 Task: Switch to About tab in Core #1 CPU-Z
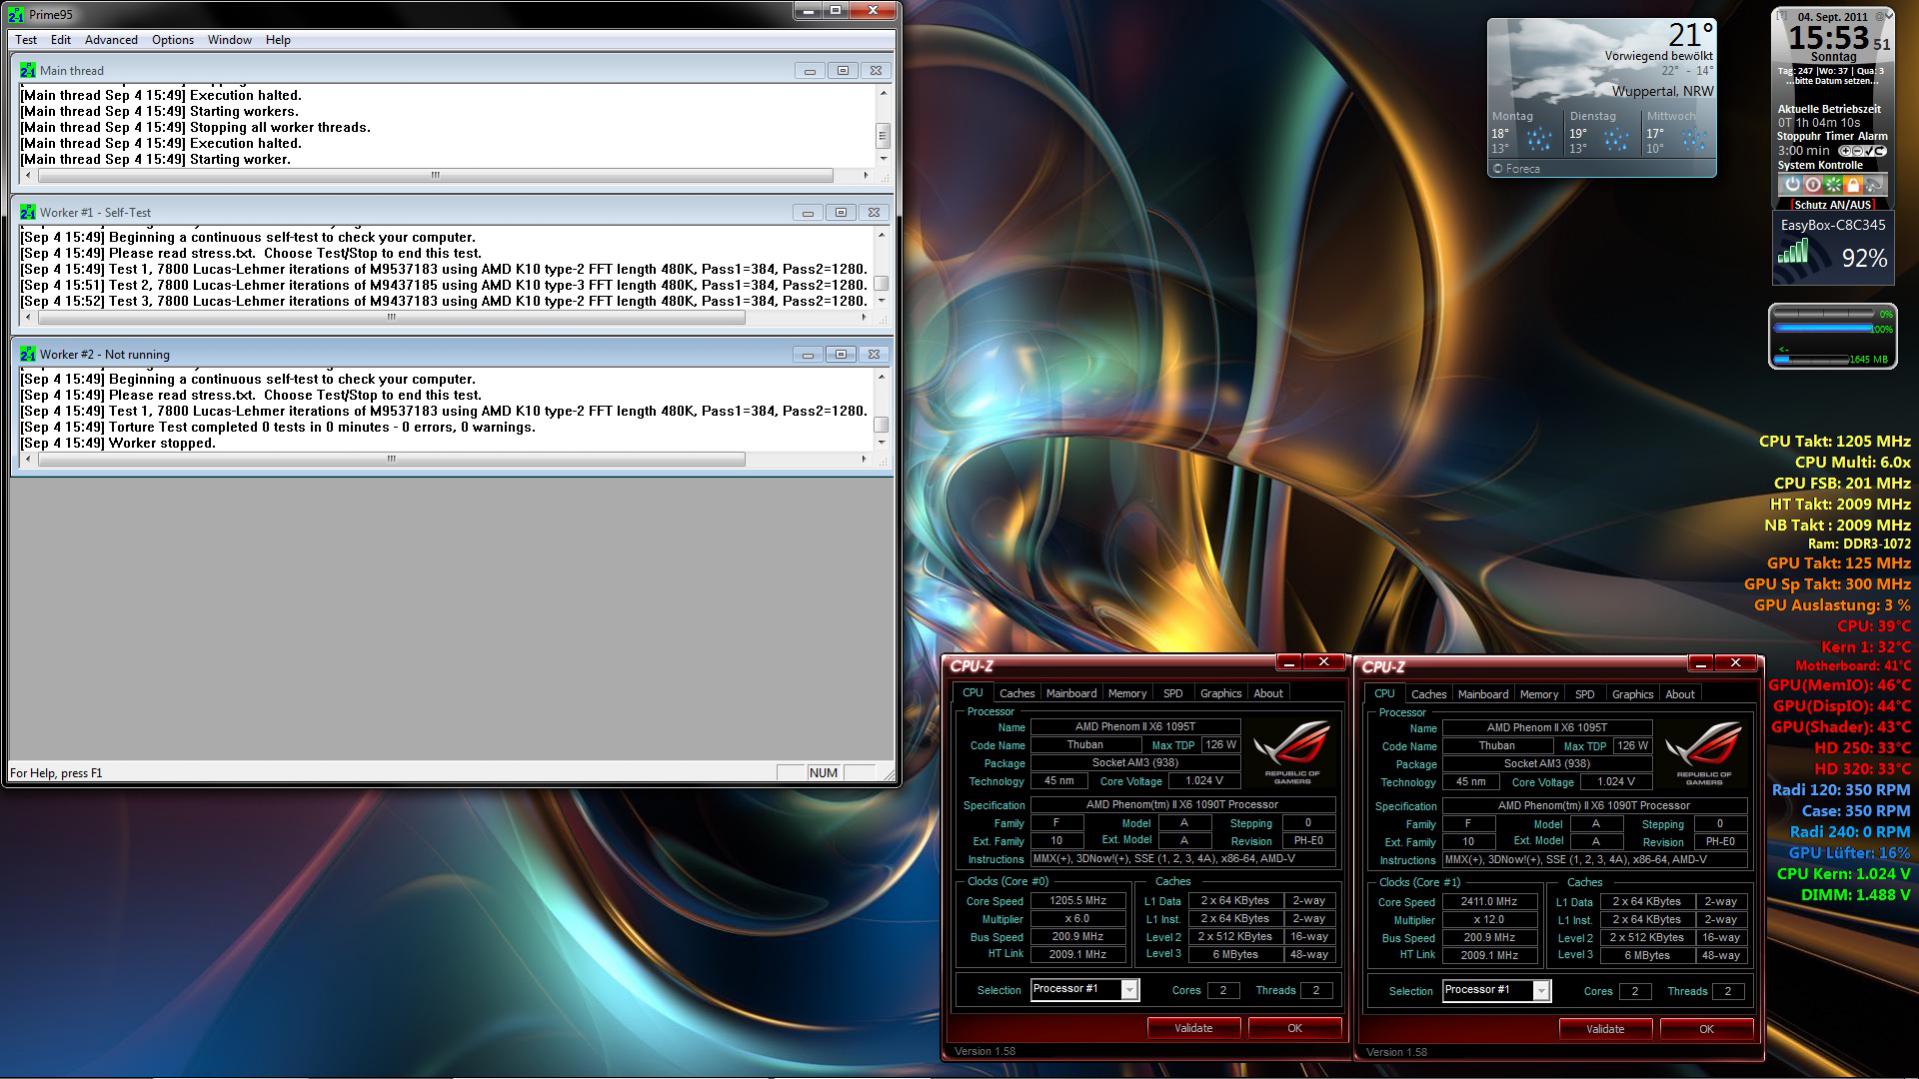pos(1680,694)
